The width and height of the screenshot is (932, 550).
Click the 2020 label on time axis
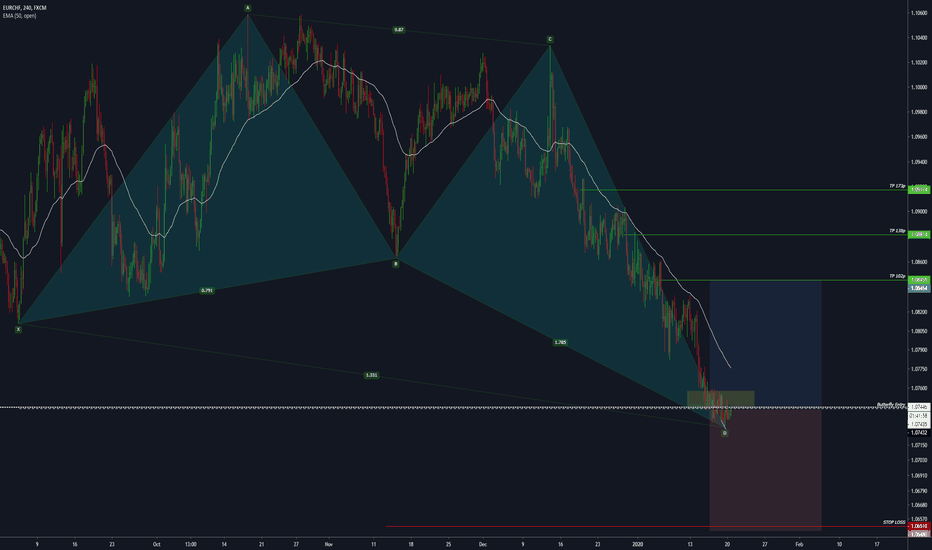click(639, 543)
